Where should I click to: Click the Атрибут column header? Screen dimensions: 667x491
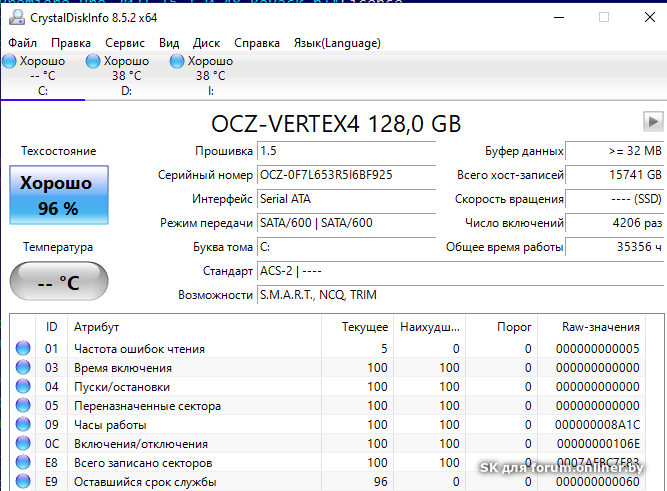97,327
